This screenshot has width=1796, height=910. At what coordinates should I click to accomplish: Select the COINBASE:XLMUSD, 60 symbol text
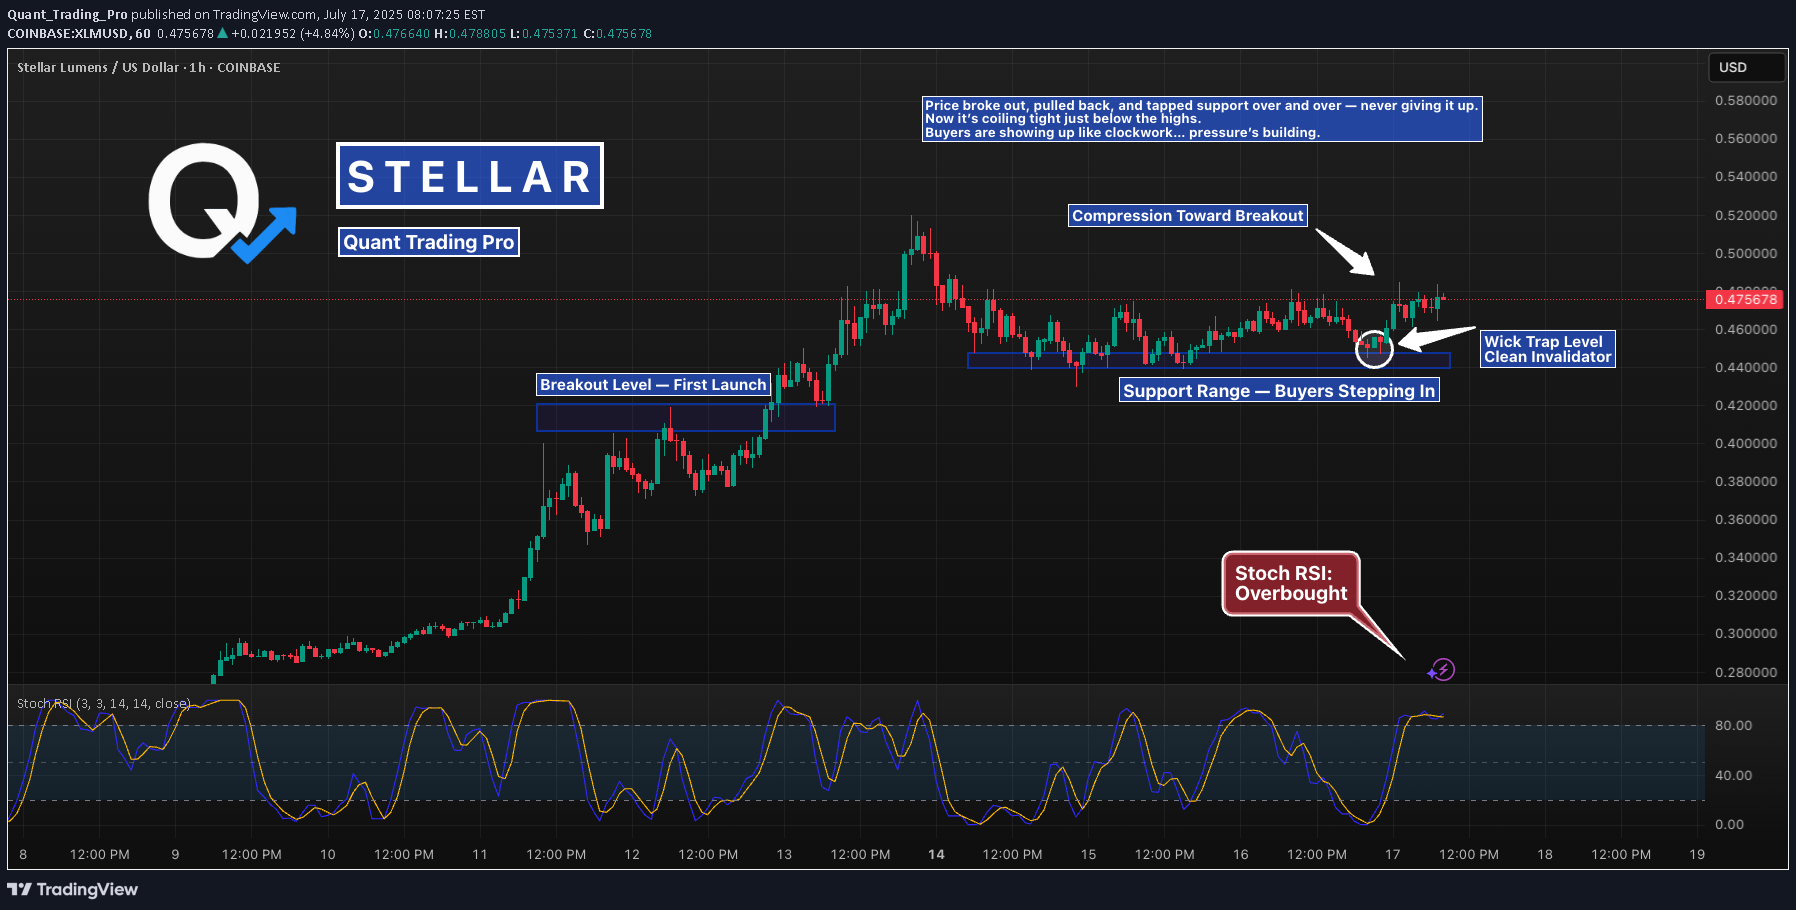coord(79,33)
